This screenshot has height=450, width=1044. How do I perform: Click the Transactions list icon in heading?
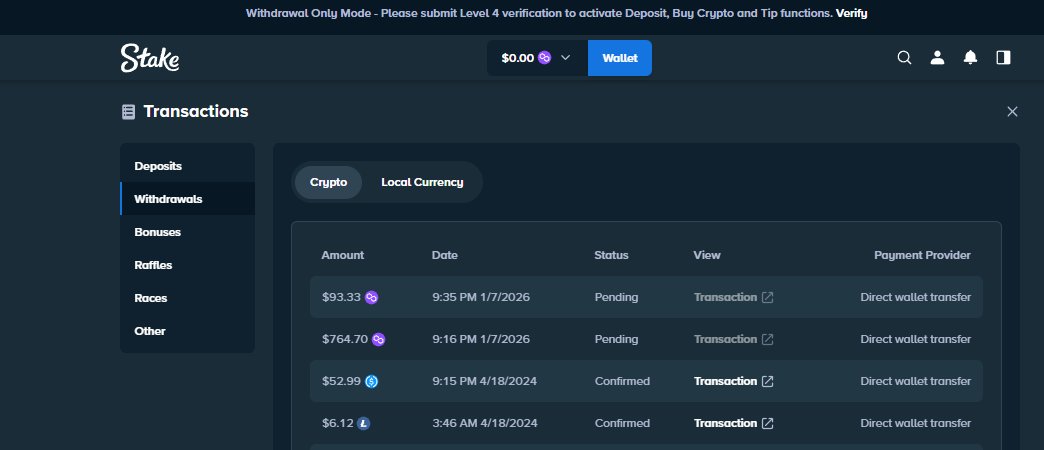tap(129, 112)
